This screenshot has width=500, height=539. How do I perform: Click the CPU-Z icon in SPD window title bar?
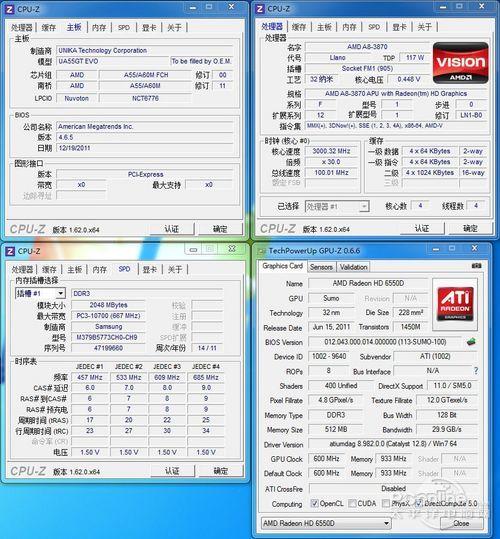10,251
